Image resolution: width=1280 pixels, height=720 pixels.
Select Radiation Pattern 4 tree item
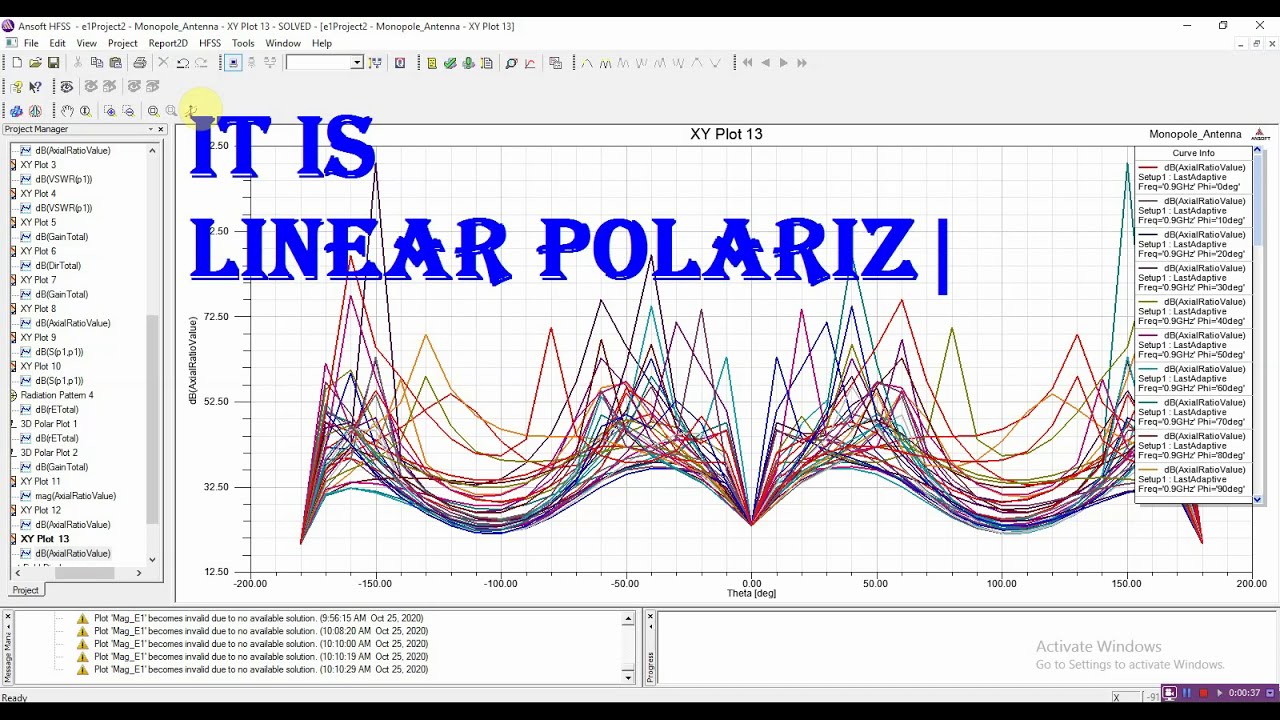57,395
